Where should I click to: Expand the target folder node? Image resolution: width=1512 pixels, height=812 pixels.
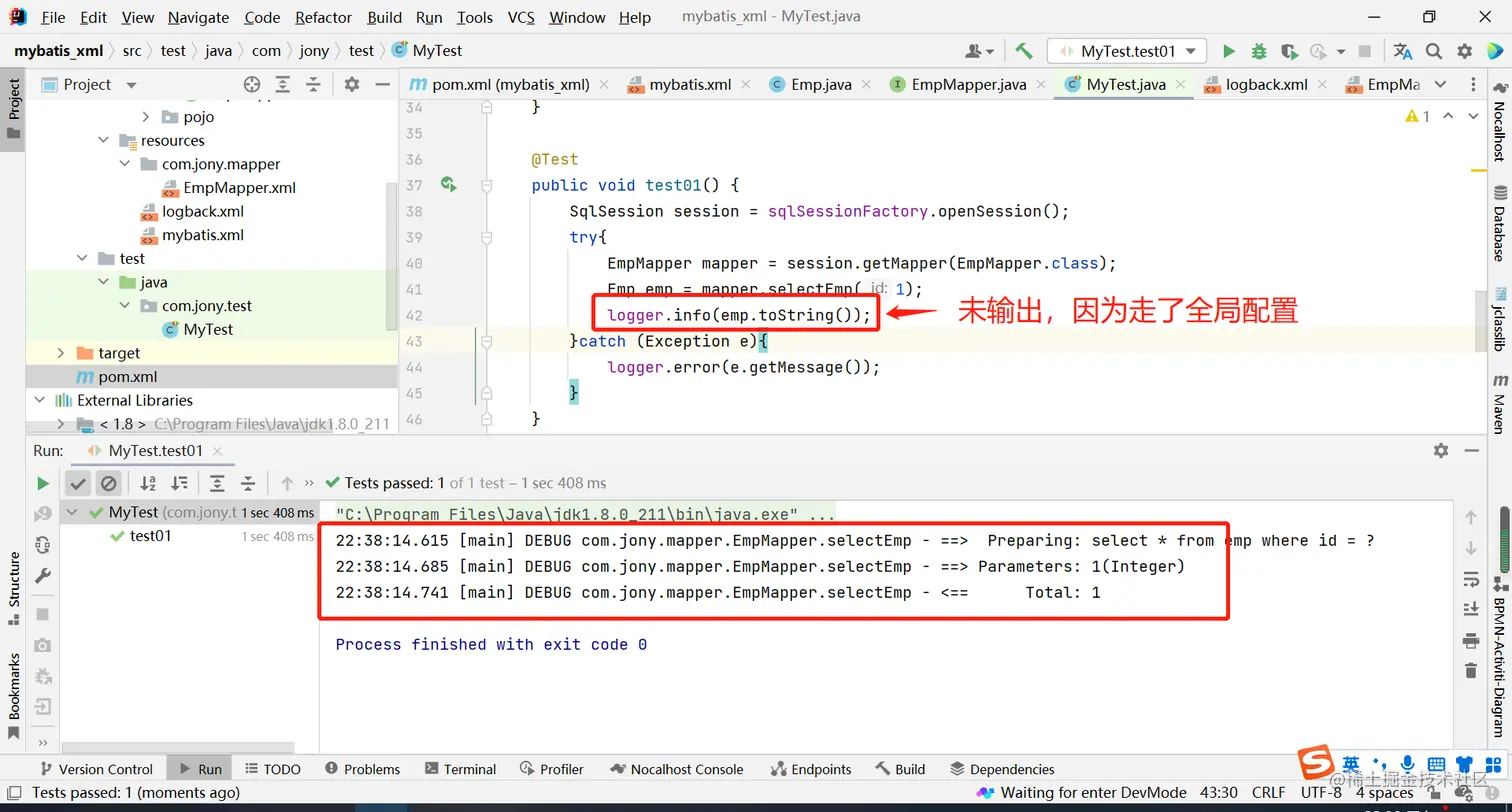point(61,353)
